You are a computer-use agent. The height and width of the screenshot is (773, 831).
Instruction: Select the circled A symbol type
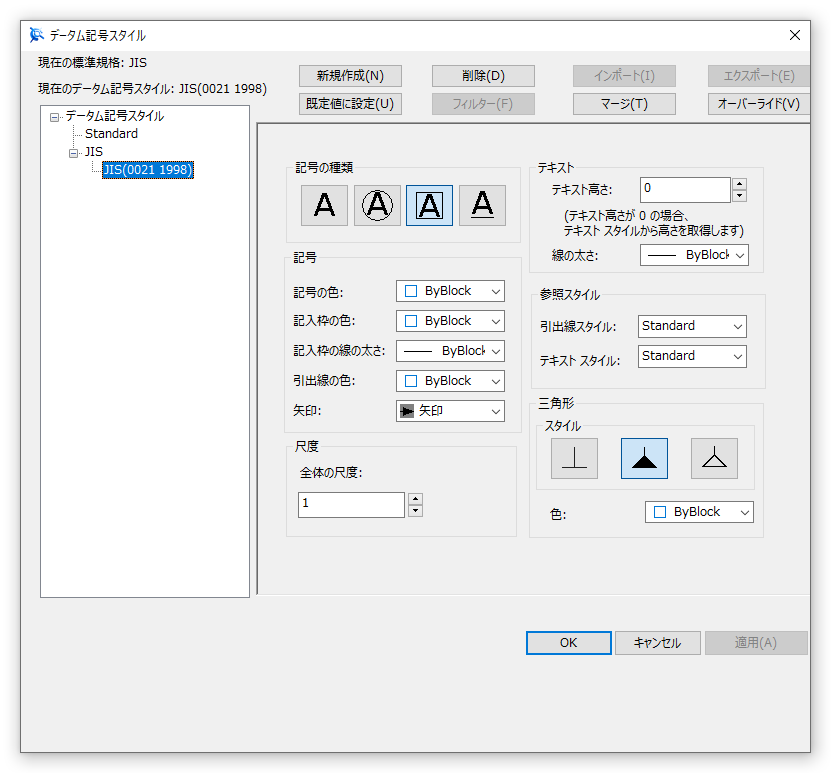(x=376, y=205)
